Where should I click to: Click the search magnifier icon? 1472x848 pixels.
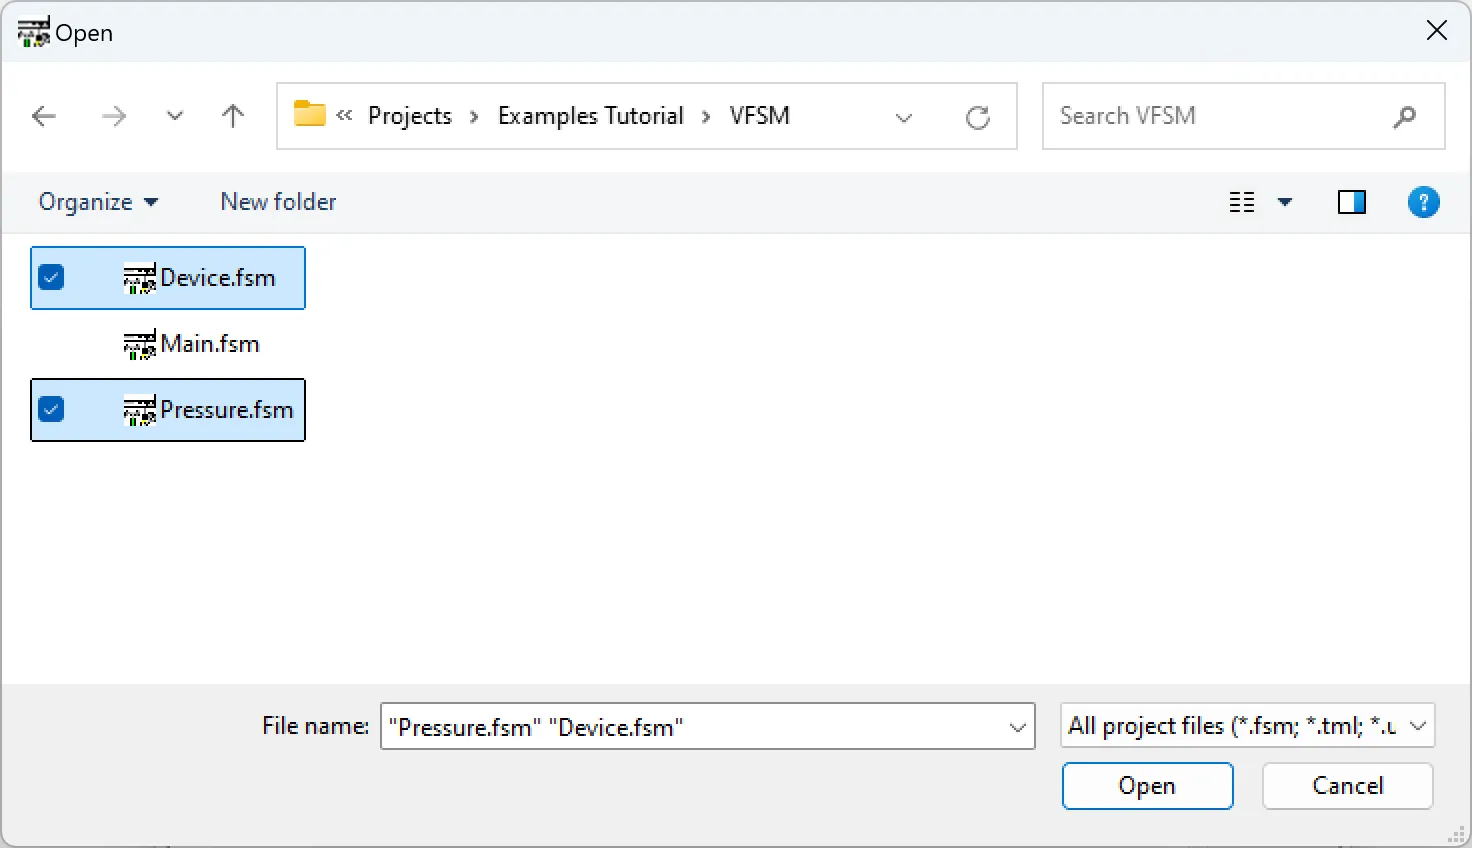1404,116
